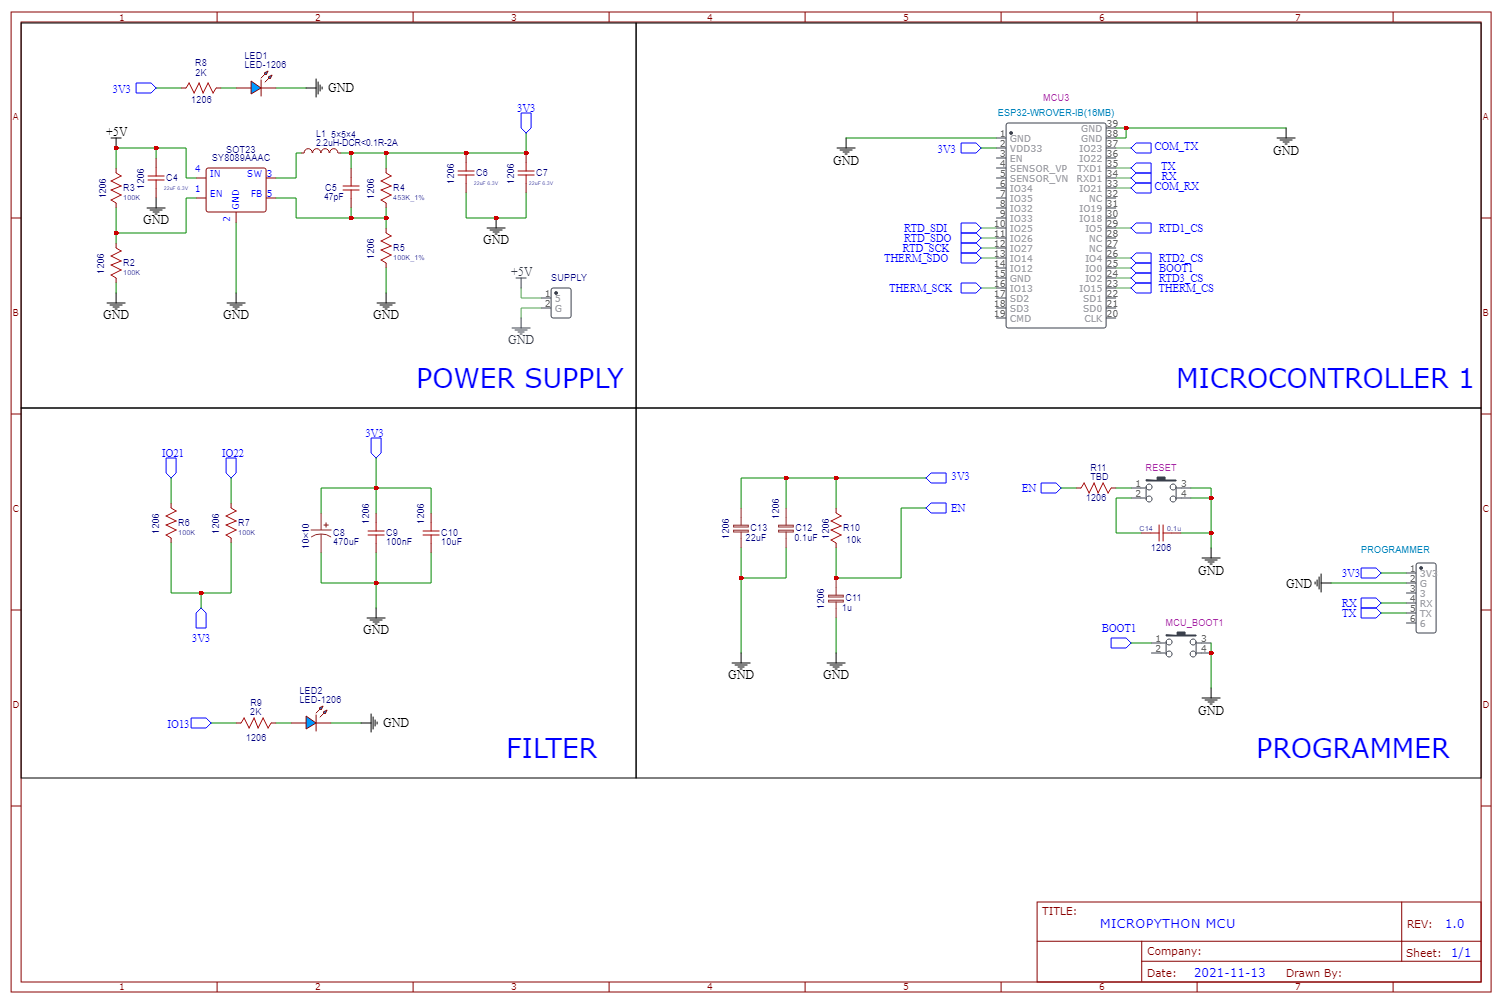Viewport: 1503px width, 1003px height.
Task: Select resistor R5 100K_1% symbol
Action: pos(386,248)
